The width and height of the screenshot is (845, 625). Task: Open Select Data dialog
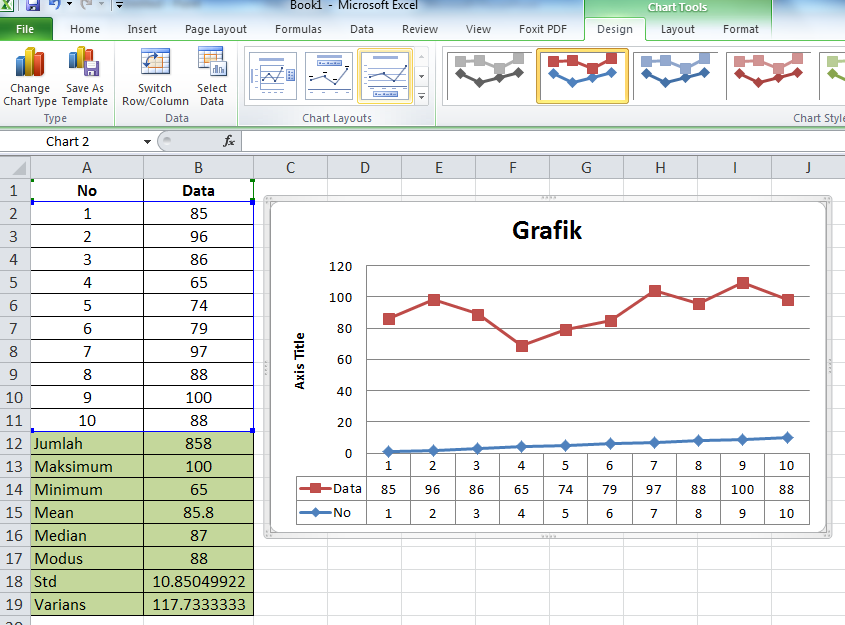(212, 77)
